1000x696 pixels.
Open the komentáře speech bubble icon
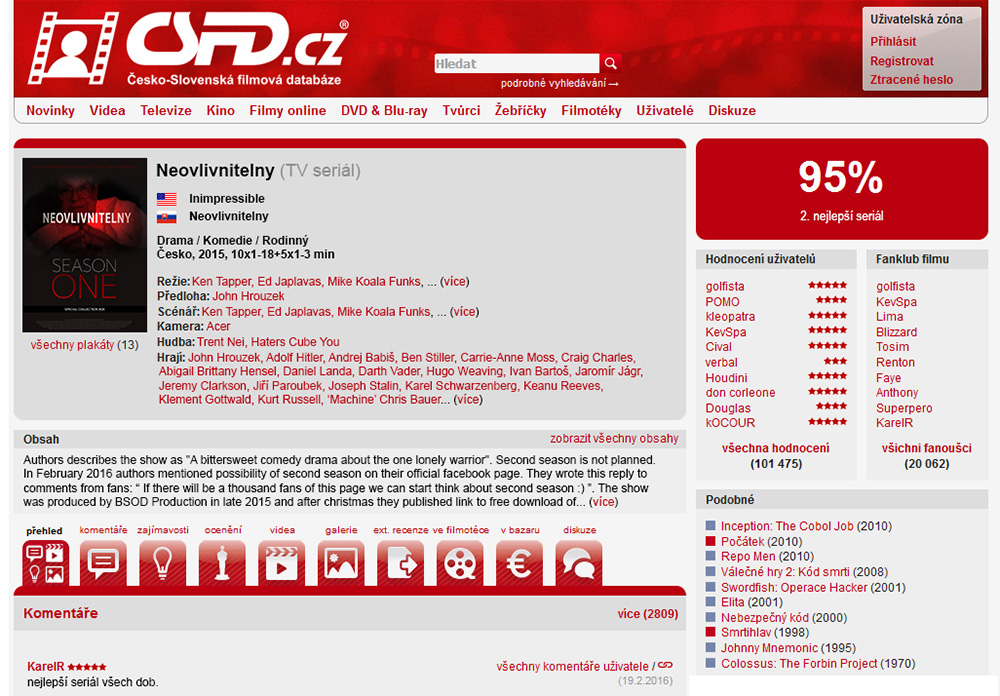pos(103,563)
